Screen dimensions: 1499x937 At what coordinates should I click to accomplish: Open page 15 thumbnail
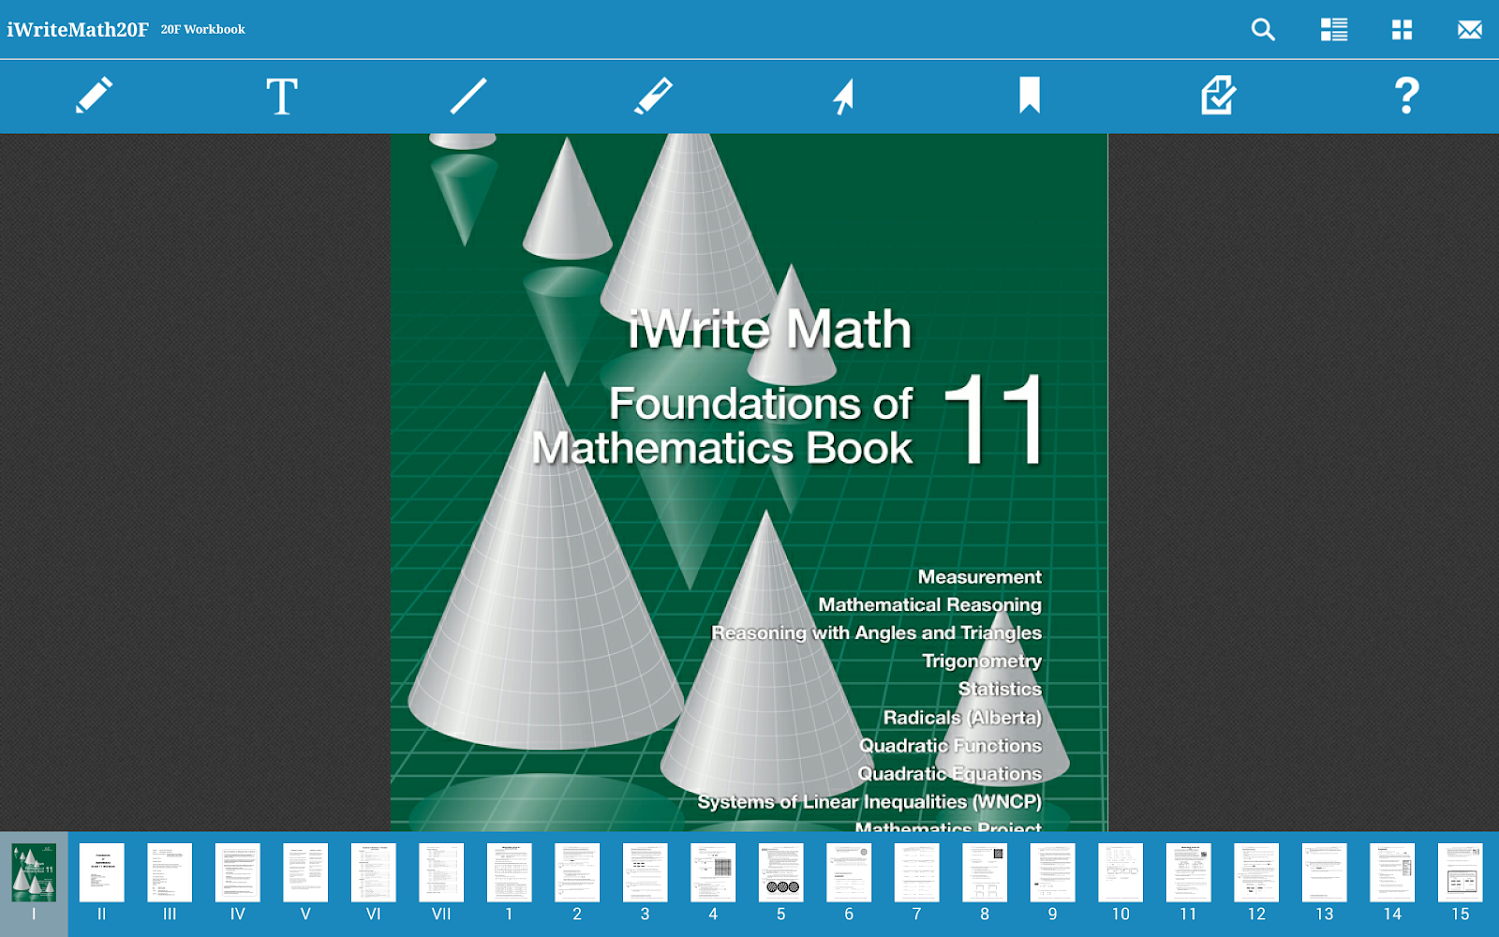click(x=1460, y=872)
